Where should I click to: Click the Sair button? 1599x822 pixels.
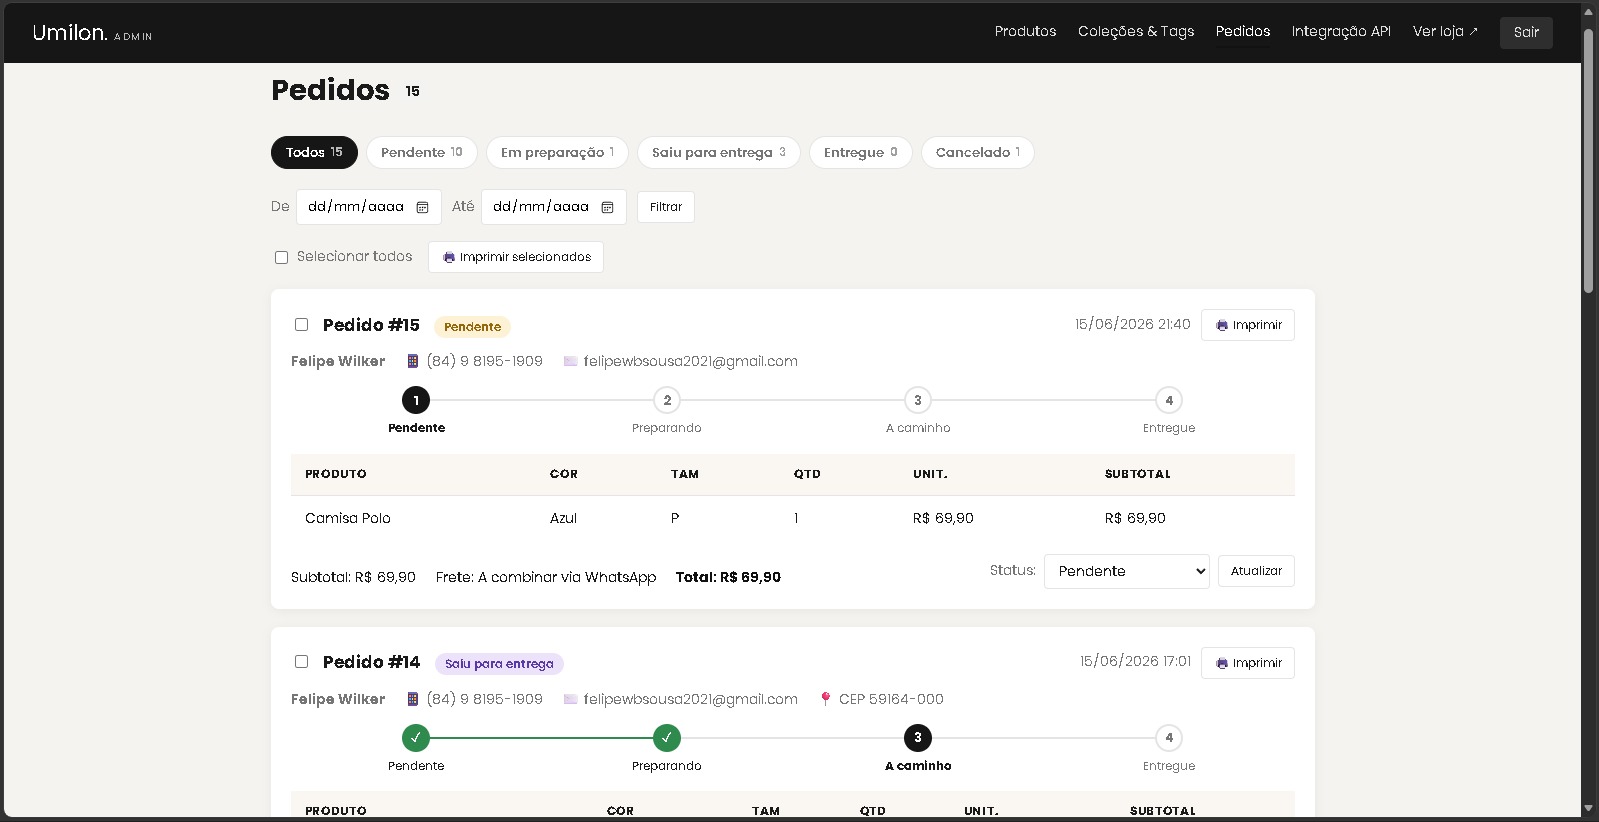tap(1526, 32)
